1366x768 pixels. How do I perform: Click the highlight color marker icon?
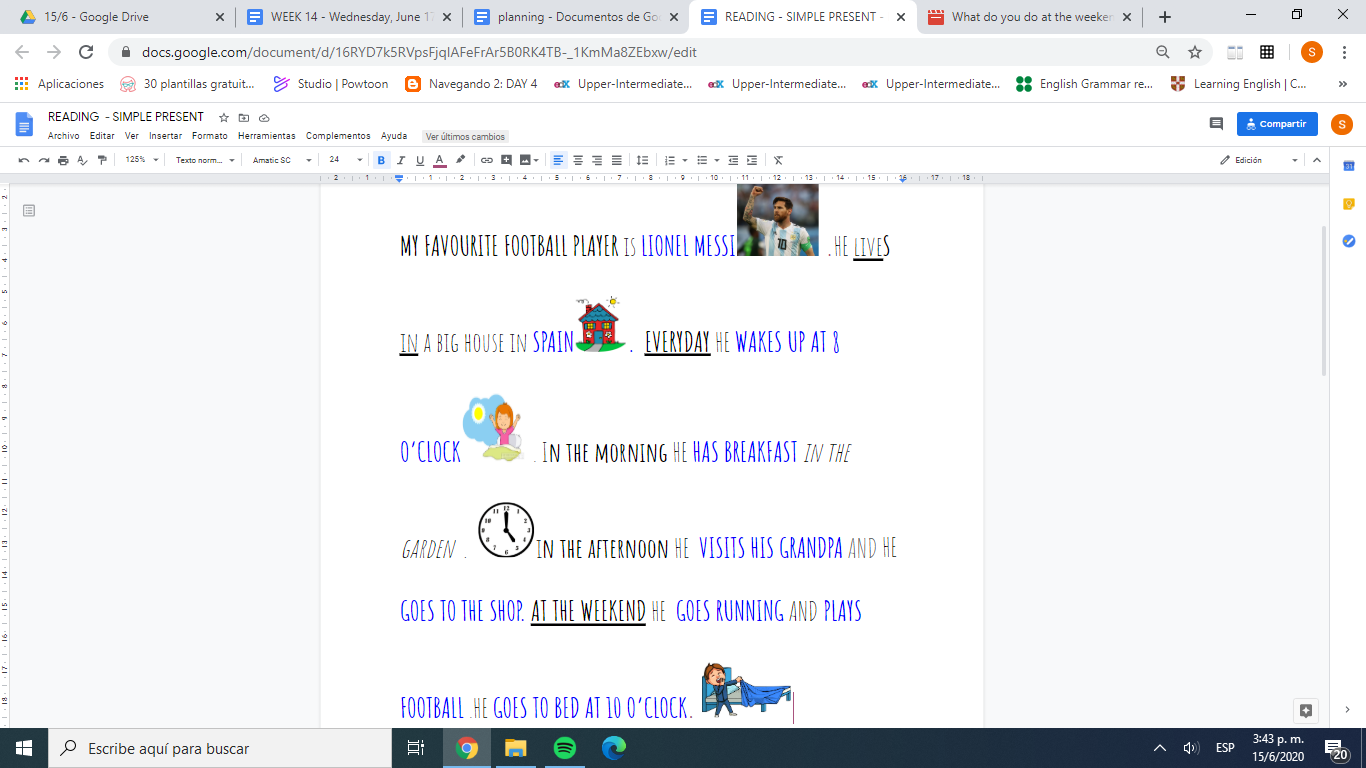pyautogui.click(x=460, y=160)
